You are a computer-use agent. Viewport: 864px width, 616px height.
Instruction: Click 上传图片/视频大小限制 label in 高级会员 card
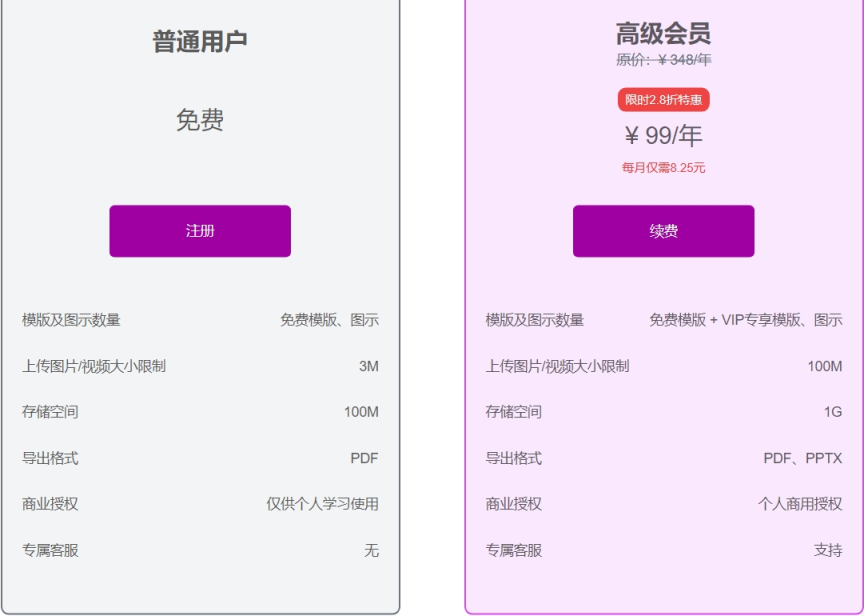tap(557, 366)
